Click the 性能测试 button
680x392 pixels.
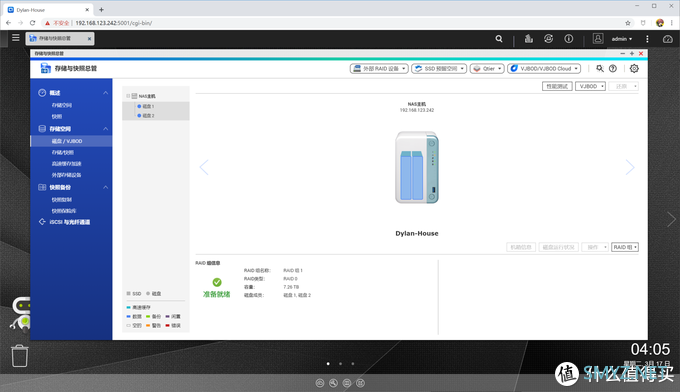557,86
